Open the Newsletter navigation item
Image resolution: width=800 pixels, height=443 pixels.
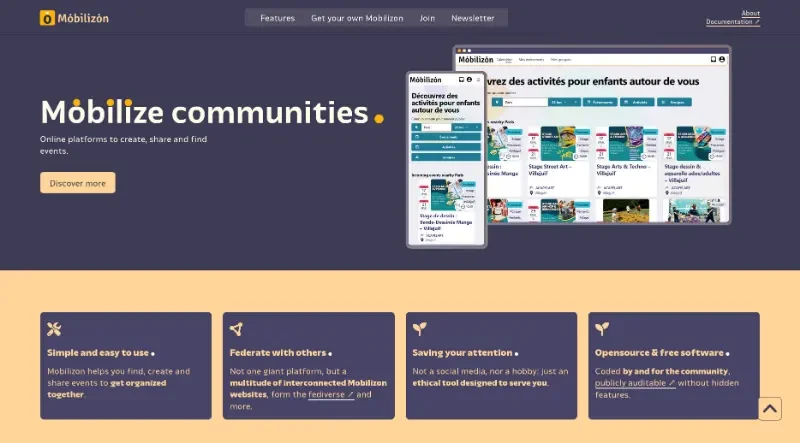tap(472, 18)
